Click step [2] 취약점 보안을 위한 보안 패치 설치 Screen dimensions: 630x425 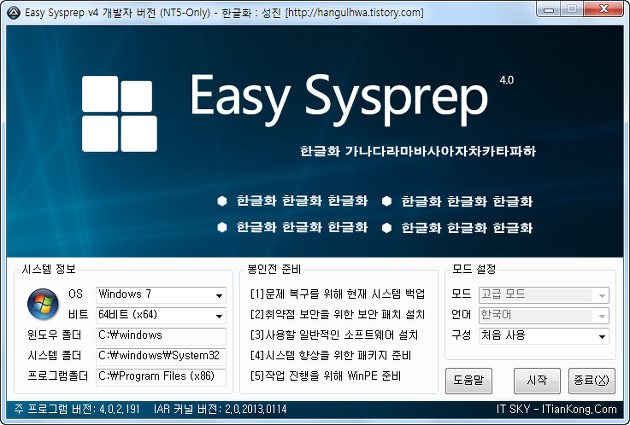click(x=338, y=315)
